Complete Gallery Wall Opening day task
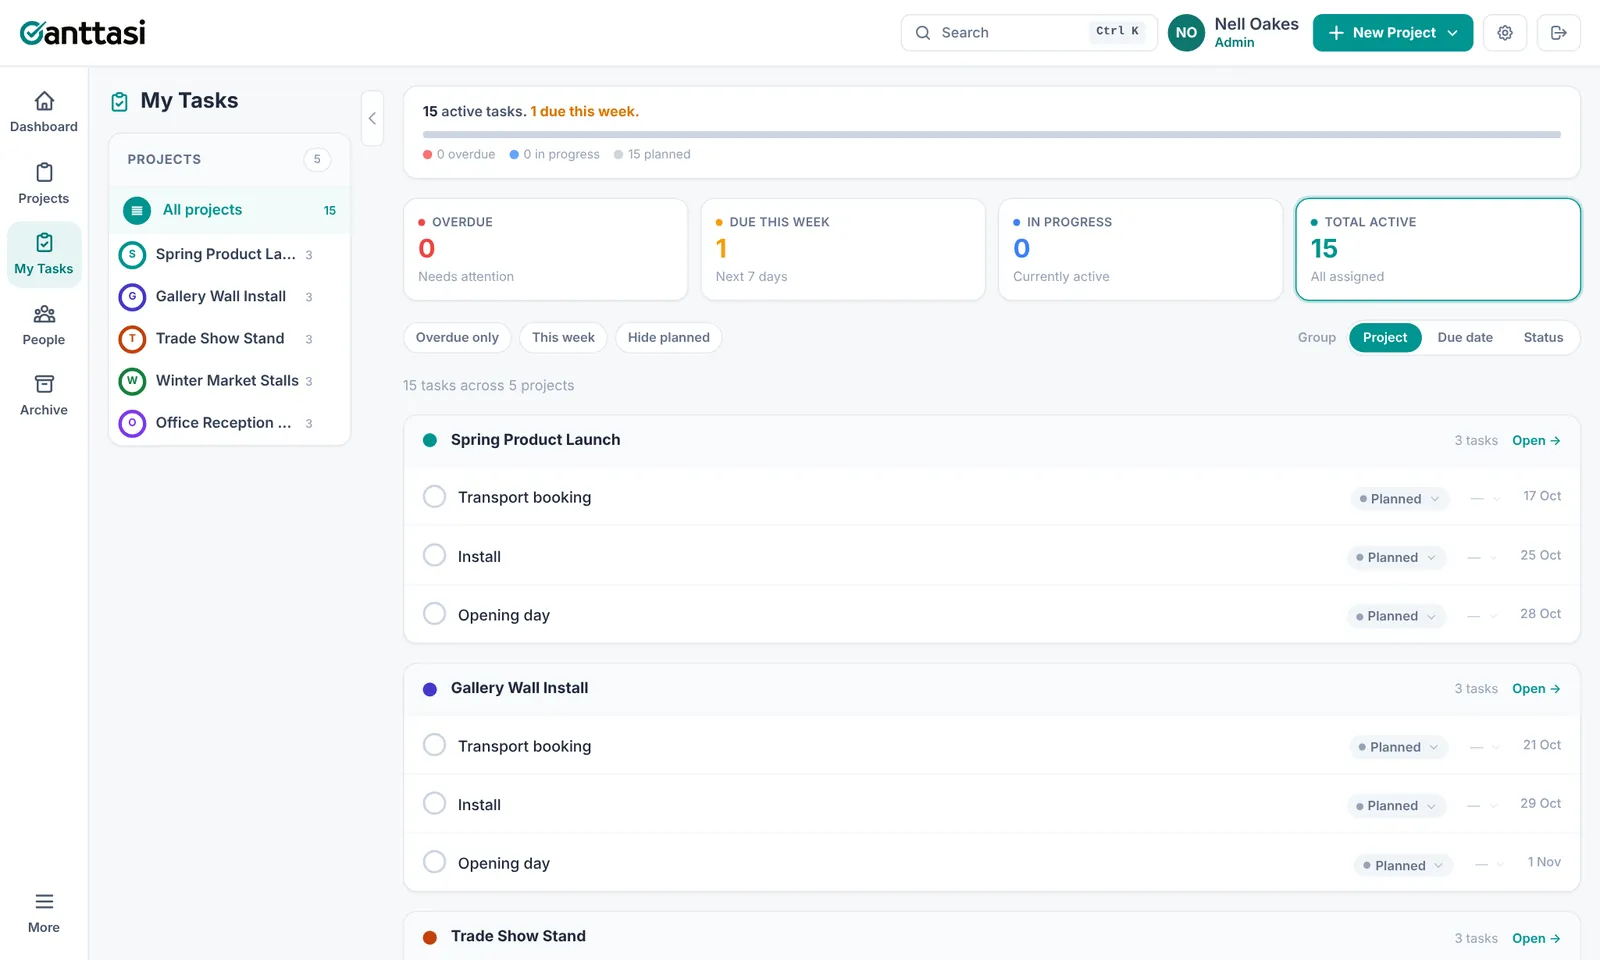Screen dimensions: 1600x960 (x=434, y=862)
